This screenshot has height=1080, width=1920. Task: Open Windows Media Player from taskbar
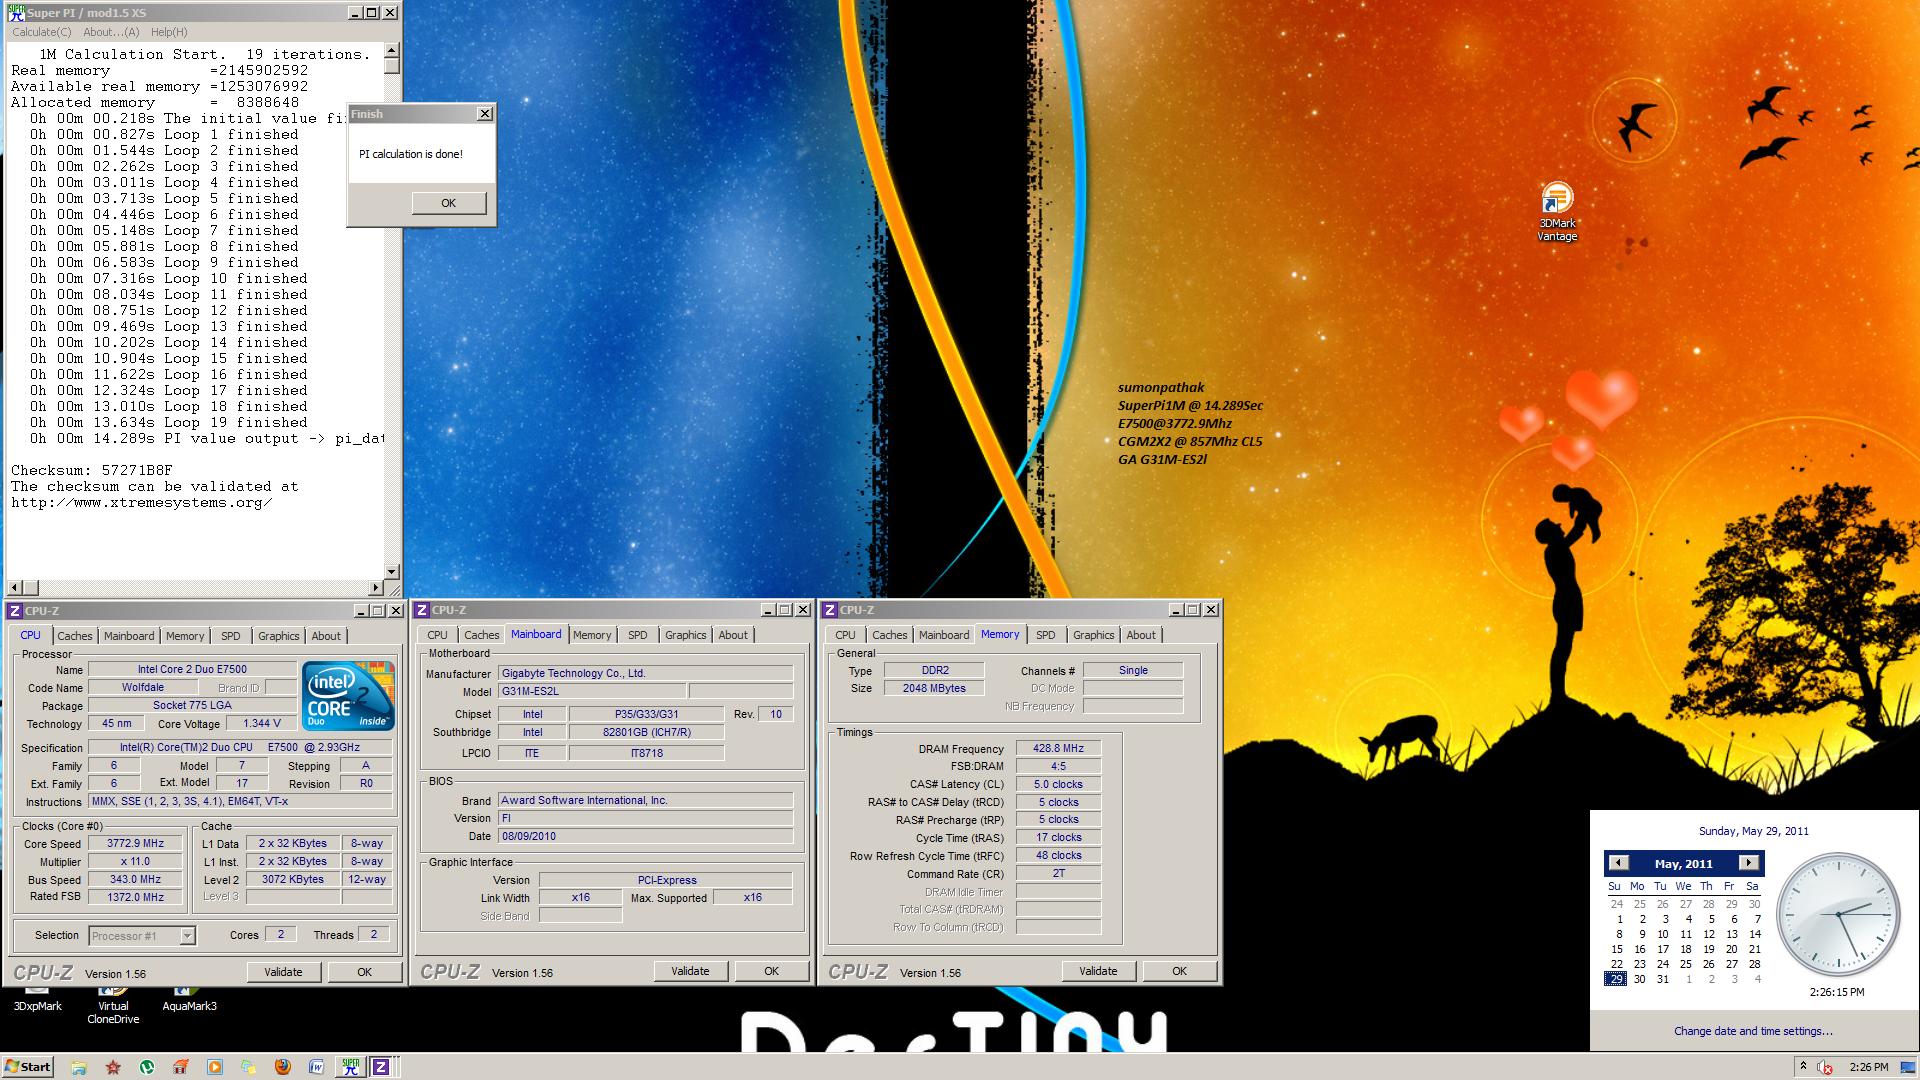(x=215, y=1067)
